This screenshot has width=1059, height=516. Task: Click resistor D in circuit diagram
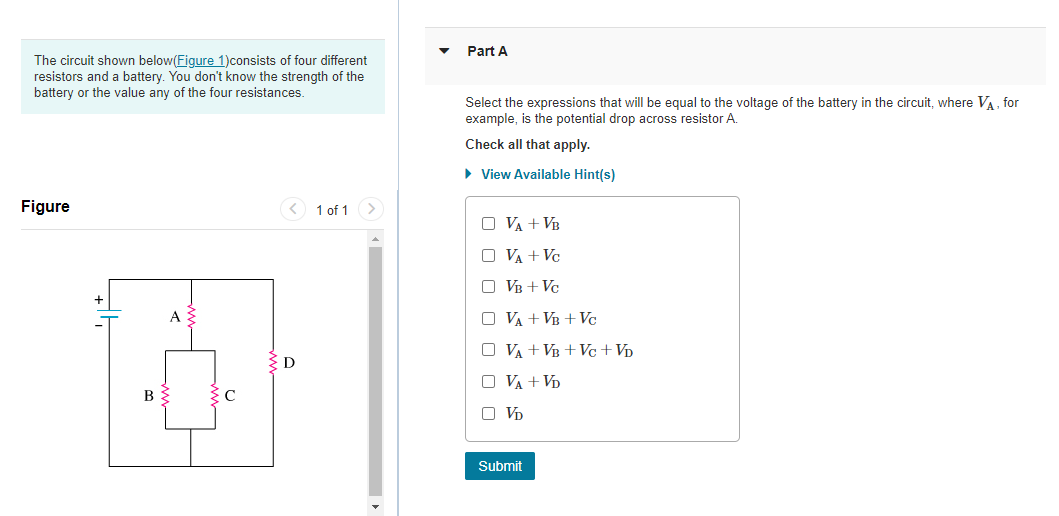pos(273,362)
